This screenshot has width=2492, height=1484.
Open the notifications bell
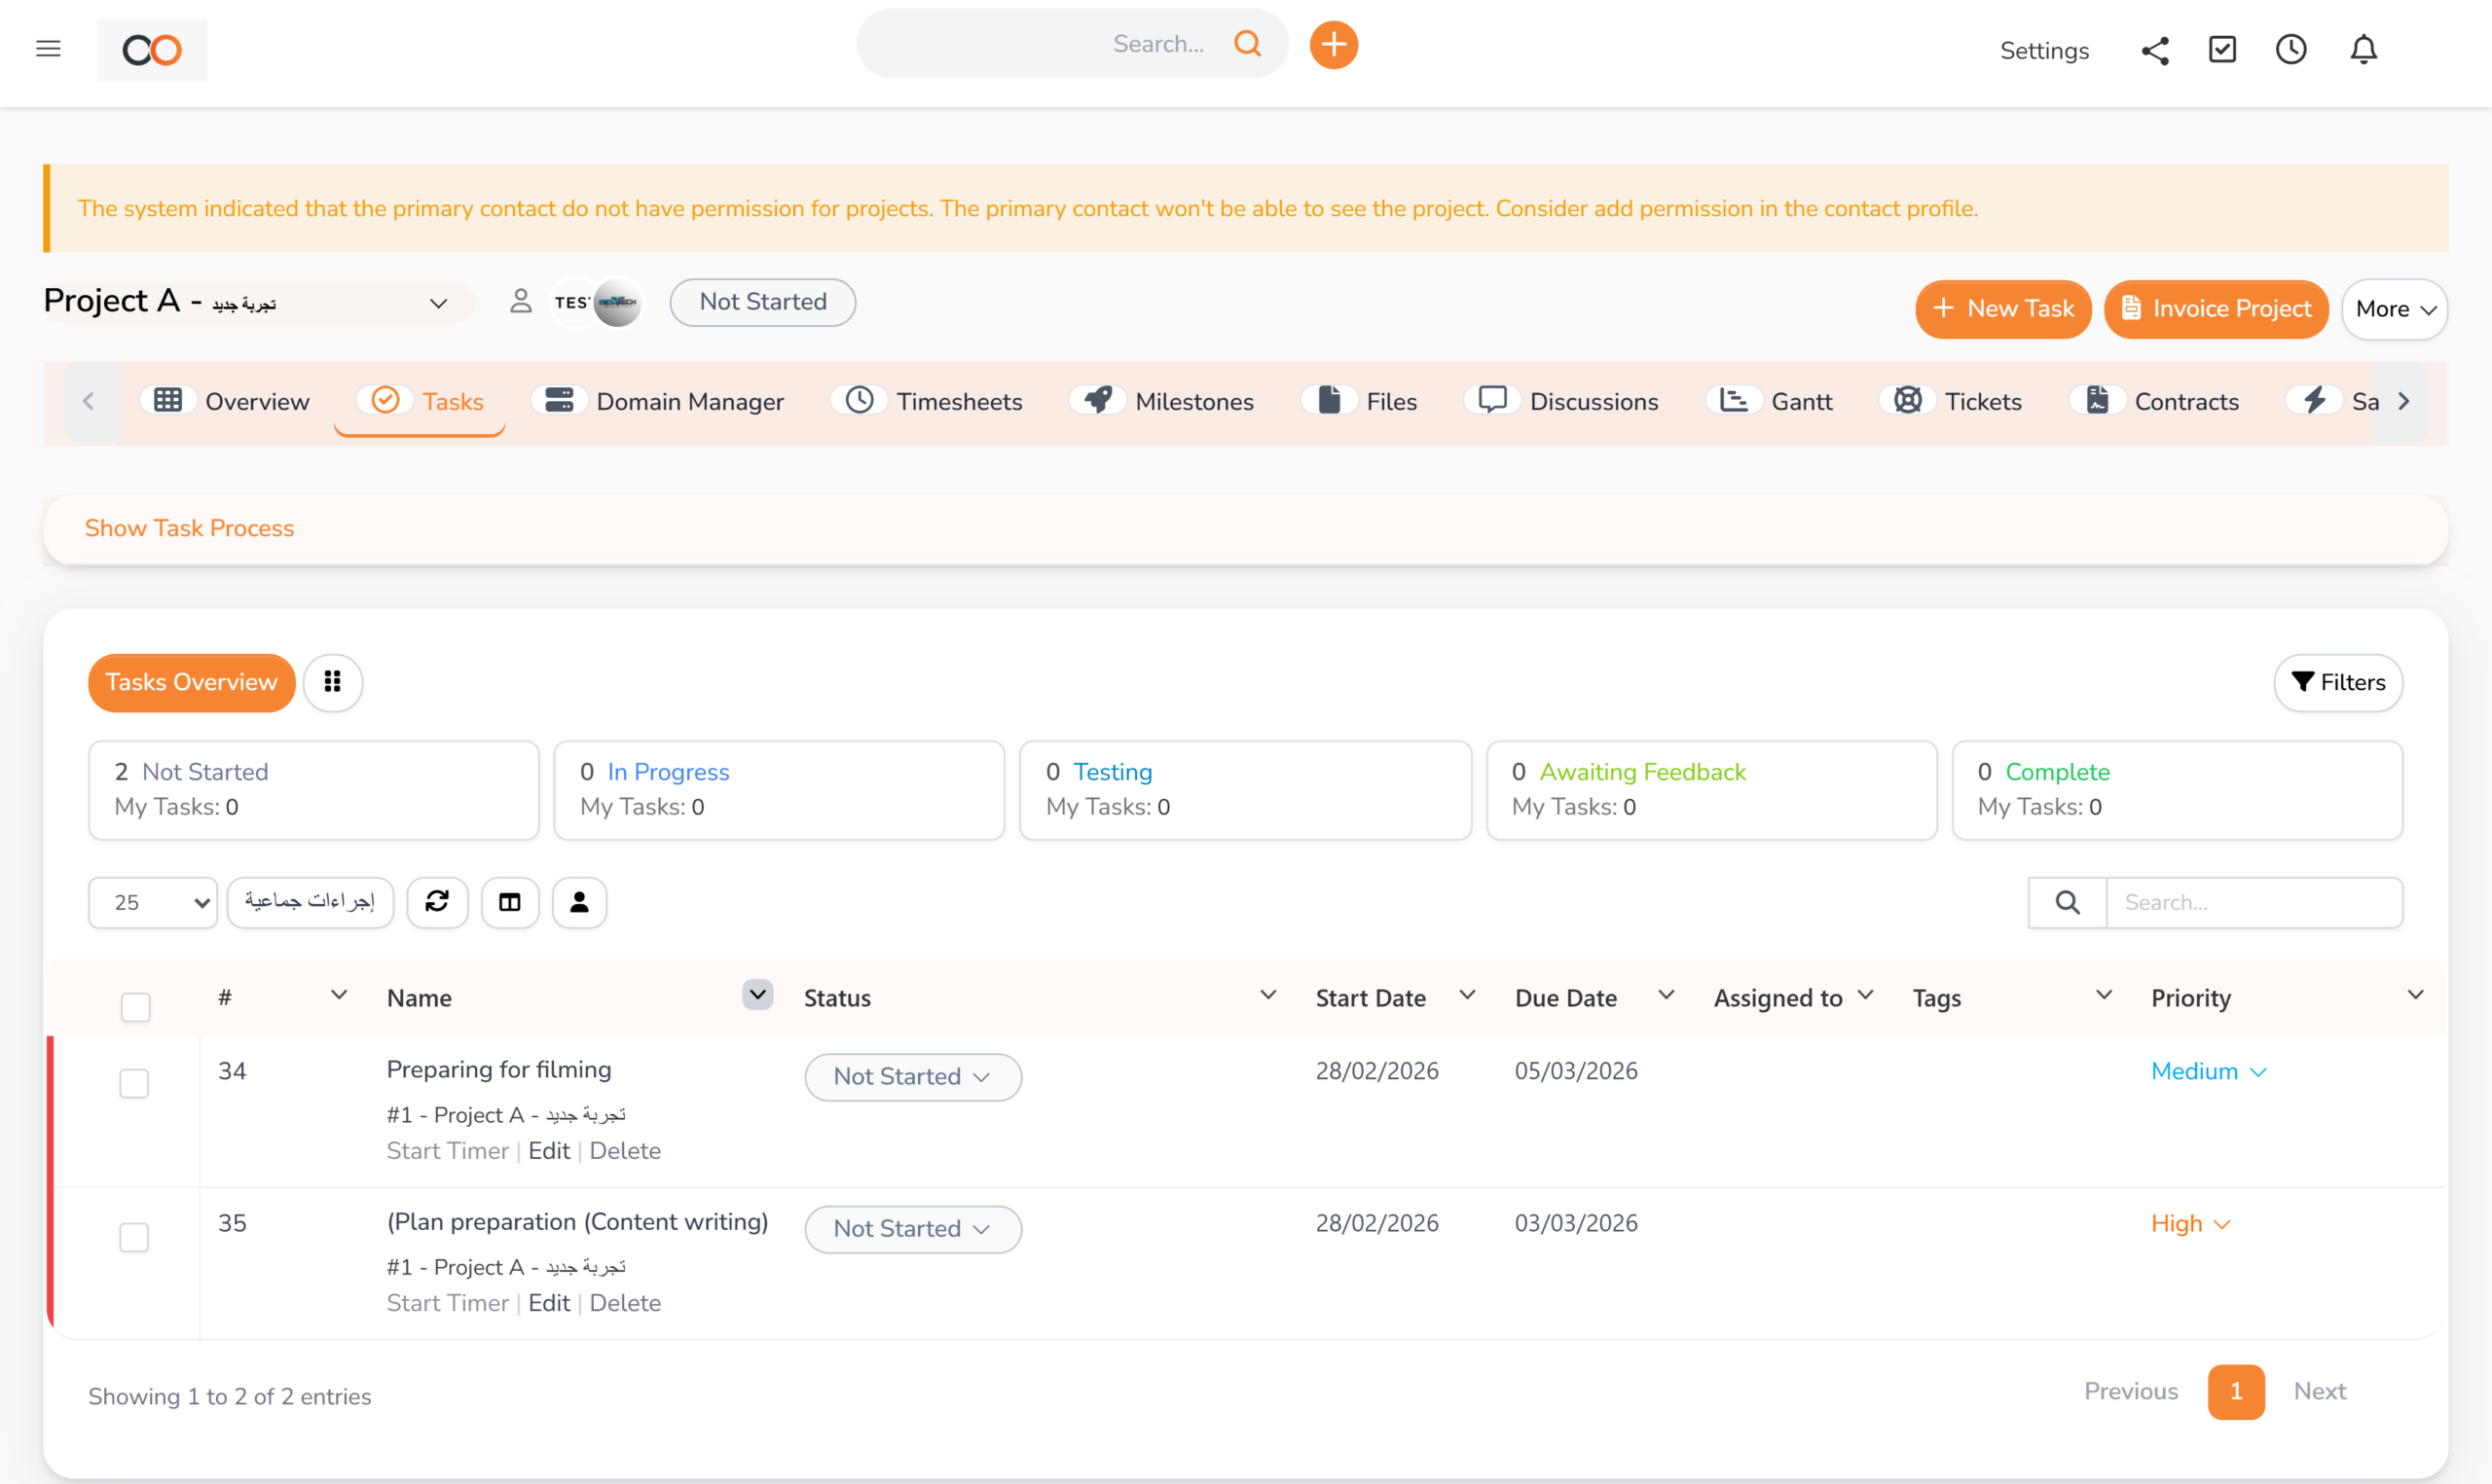(x=2364, y=49)
